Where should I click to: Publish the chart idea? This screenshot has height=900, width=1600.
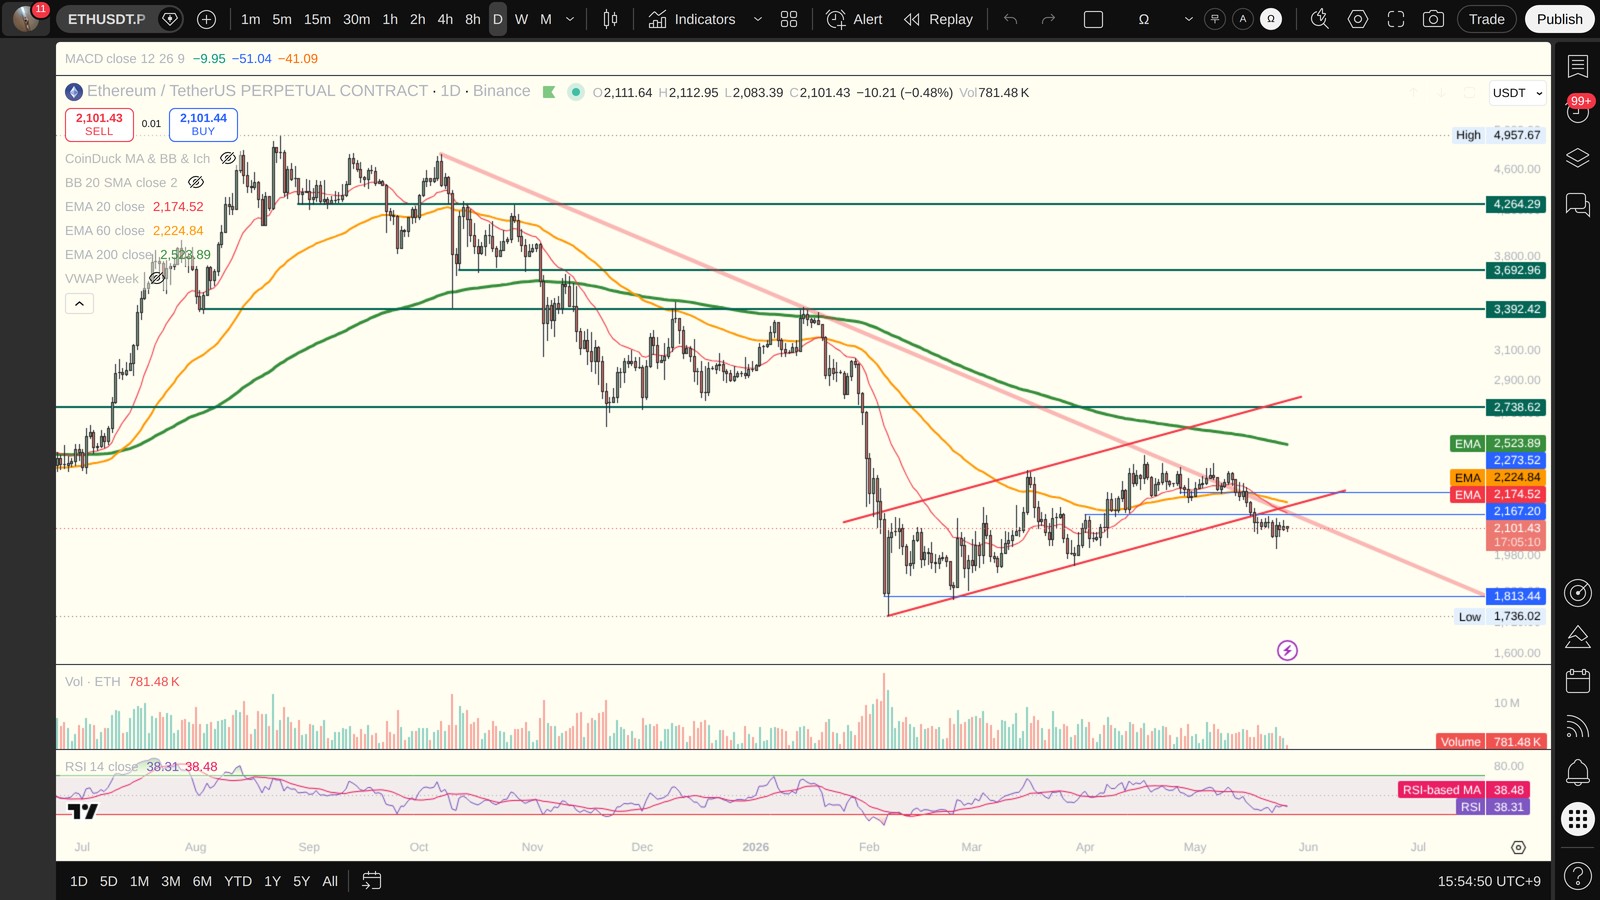(1560, 19)
